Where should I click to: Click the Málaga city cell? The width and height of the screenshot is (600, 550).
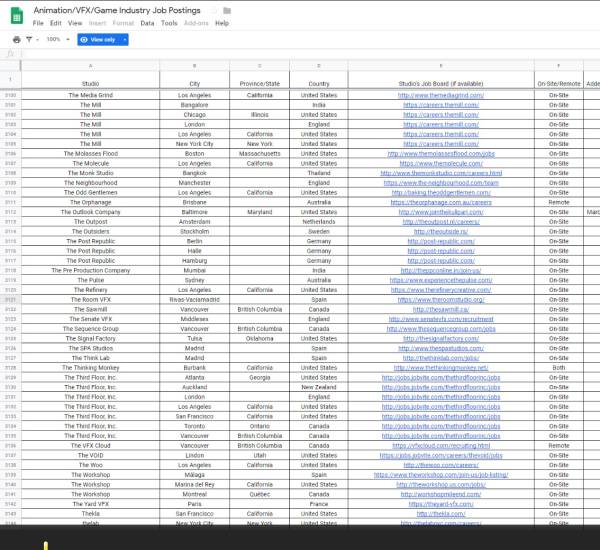[194, 475]
